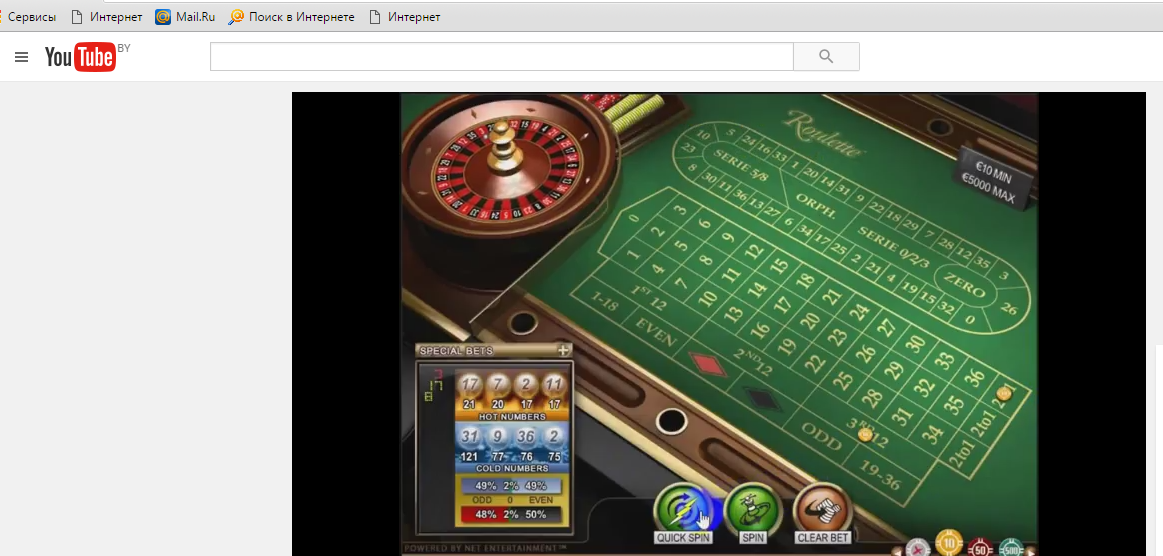Click hot number 17 ball
This screenshot has height=556, width=1163.
pos(470,385)
